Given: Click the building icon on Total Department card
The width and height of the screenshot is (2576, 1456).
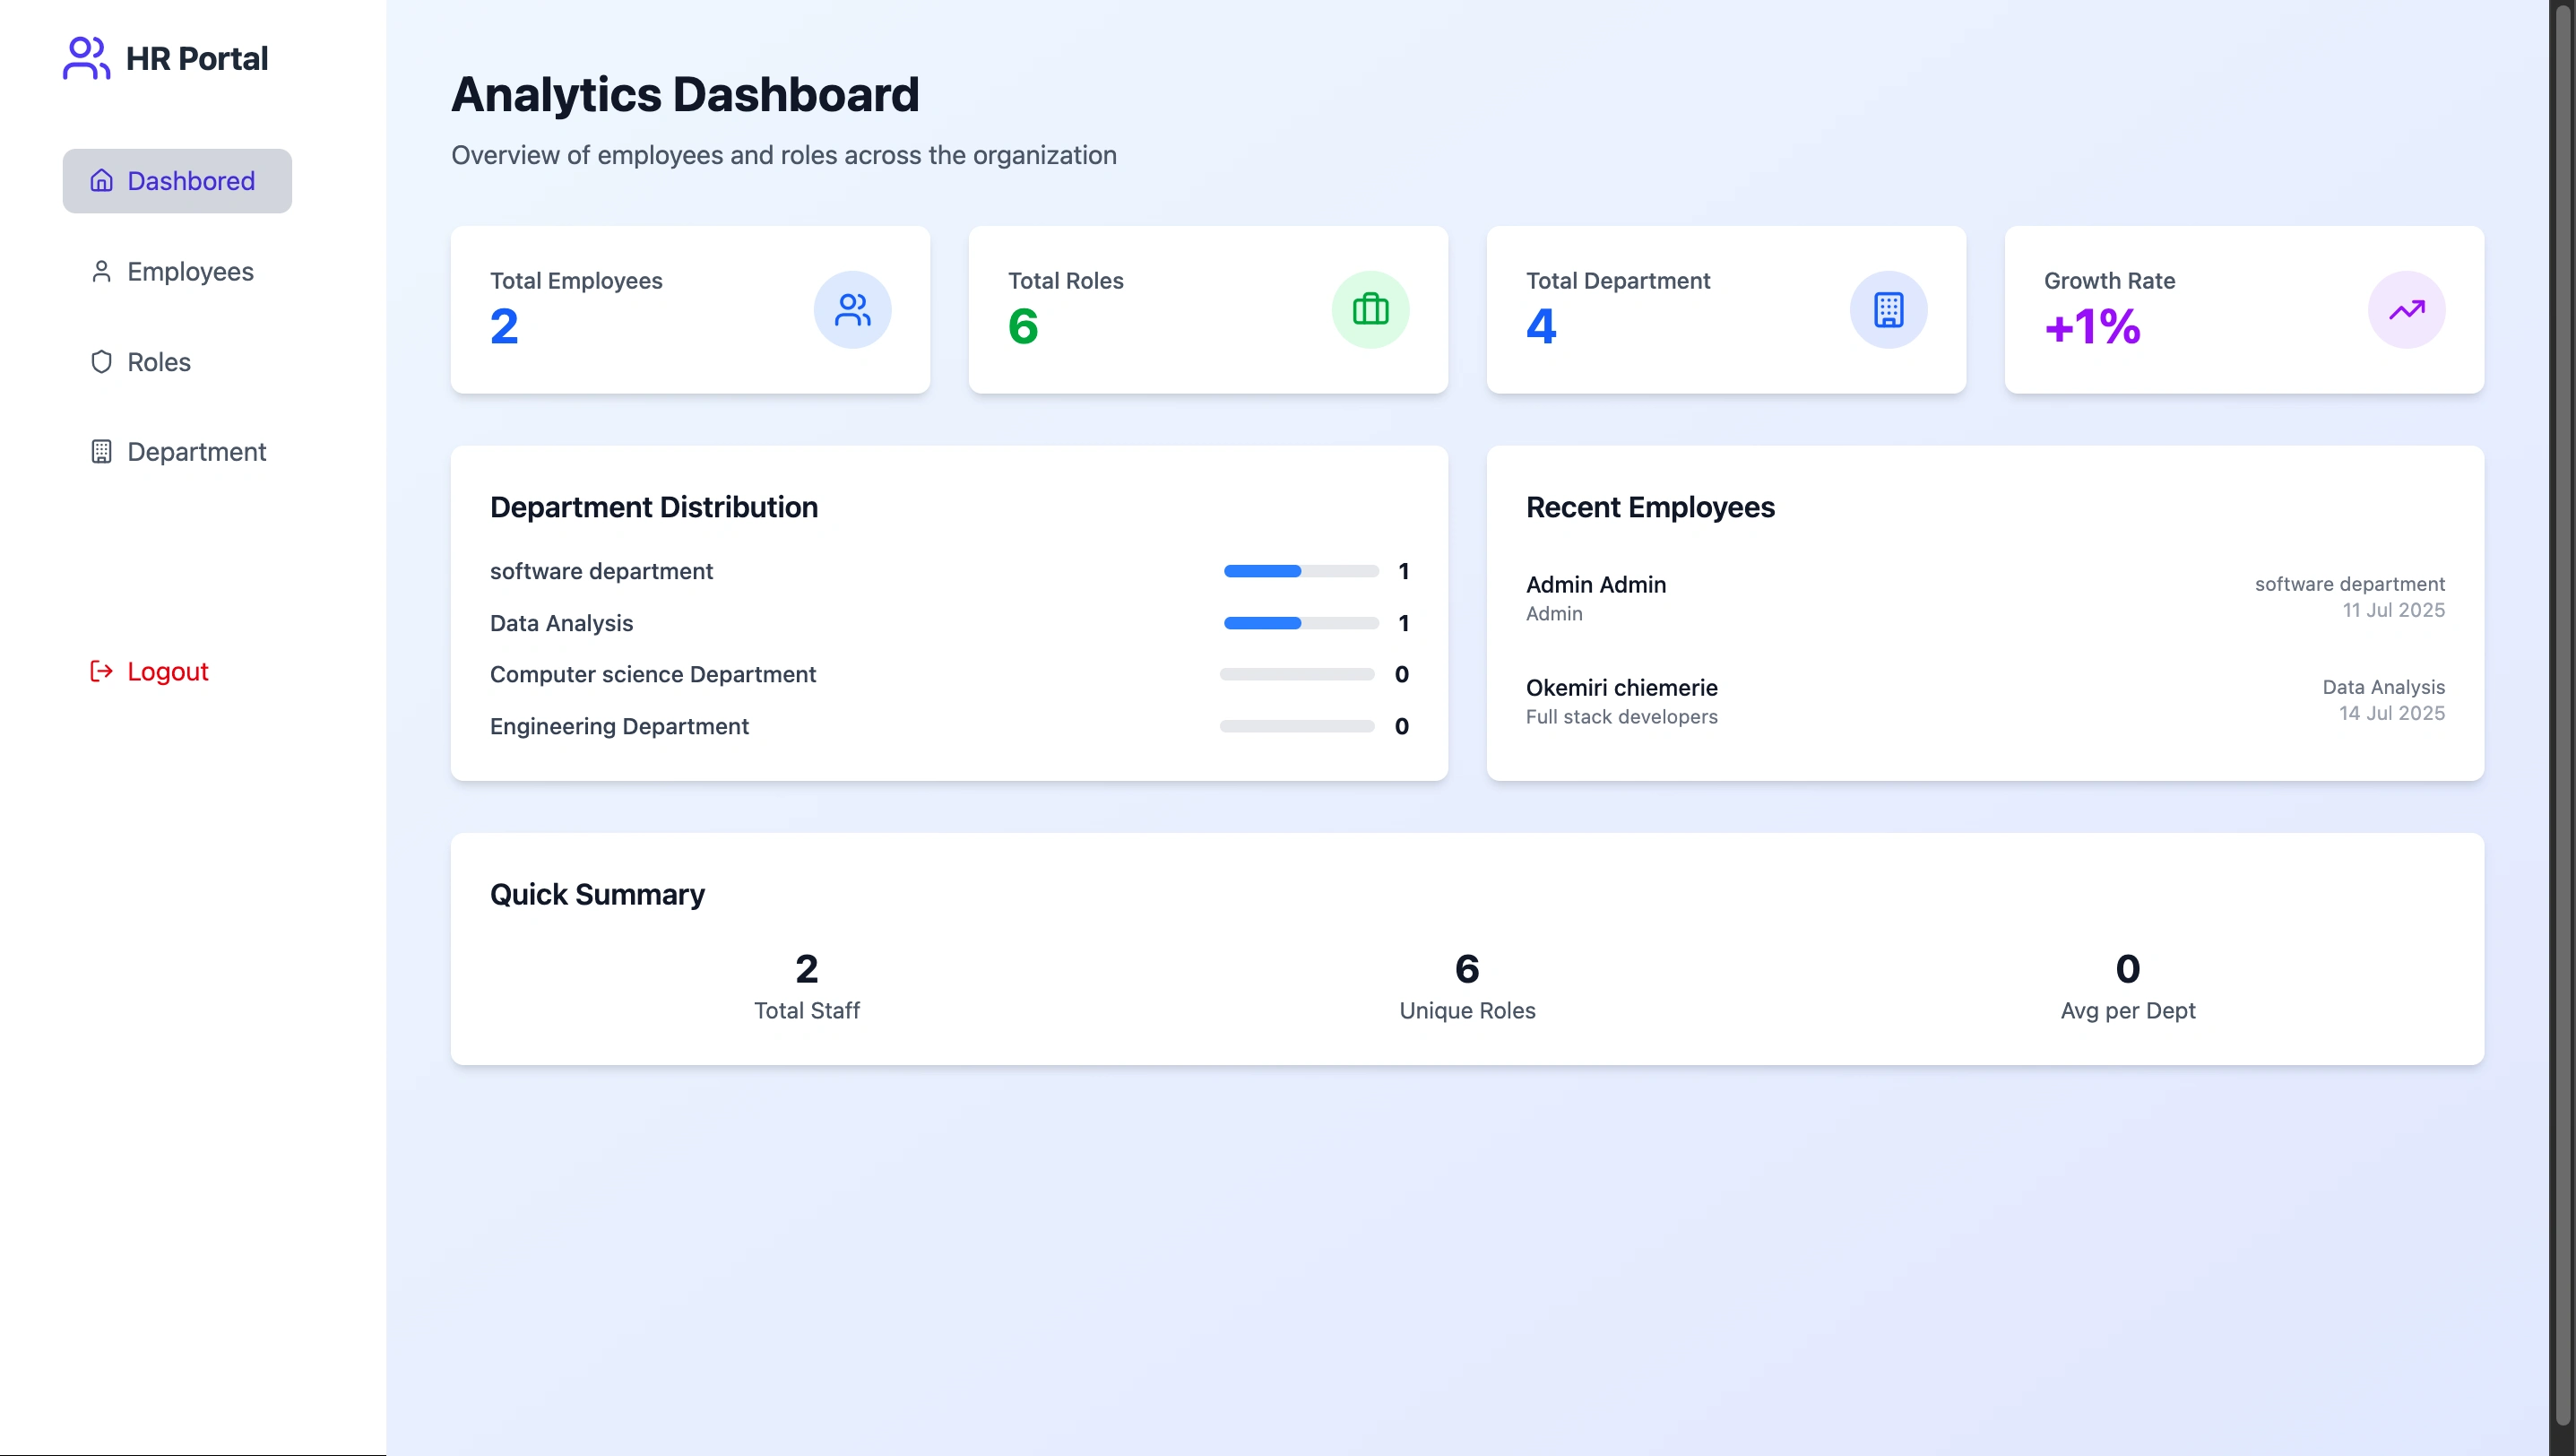Looking at the screenshot, I should pos(1888,309).
